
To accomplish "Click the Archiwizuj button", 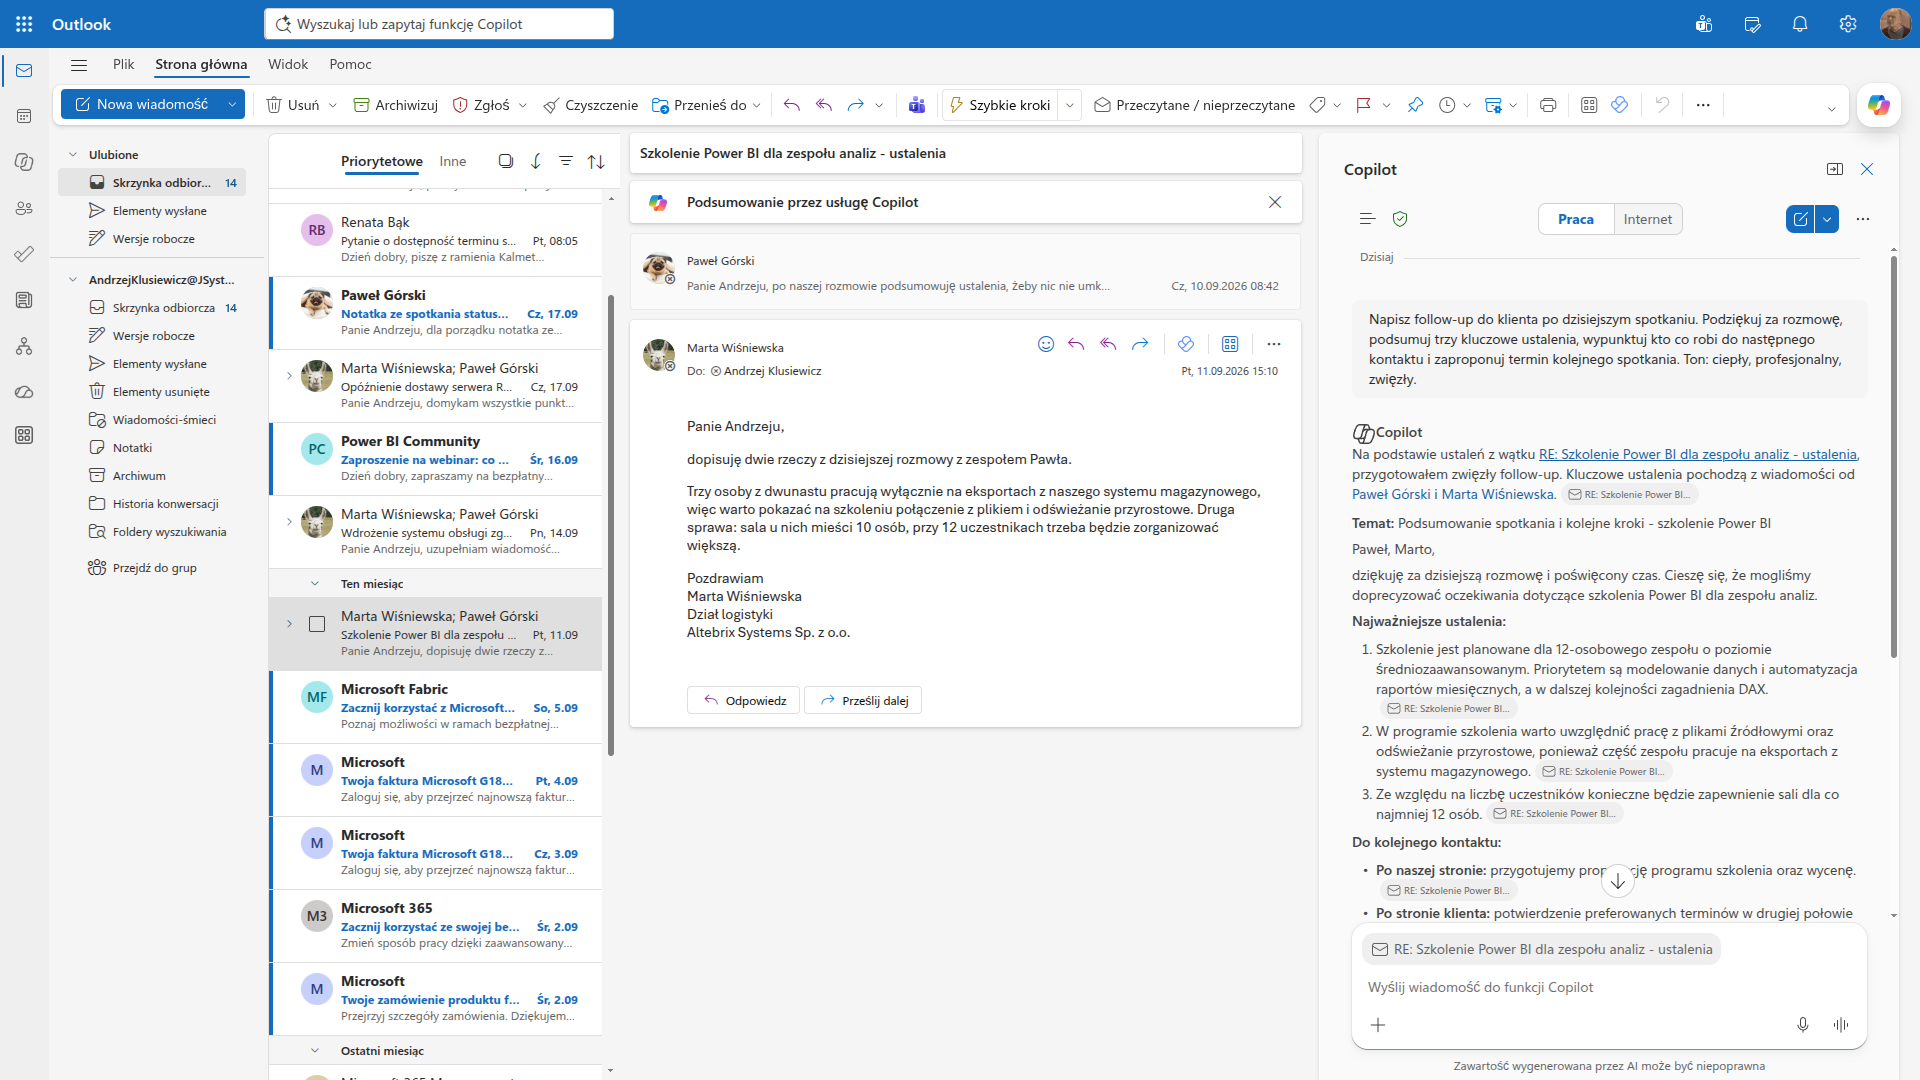I will point(396,105).
